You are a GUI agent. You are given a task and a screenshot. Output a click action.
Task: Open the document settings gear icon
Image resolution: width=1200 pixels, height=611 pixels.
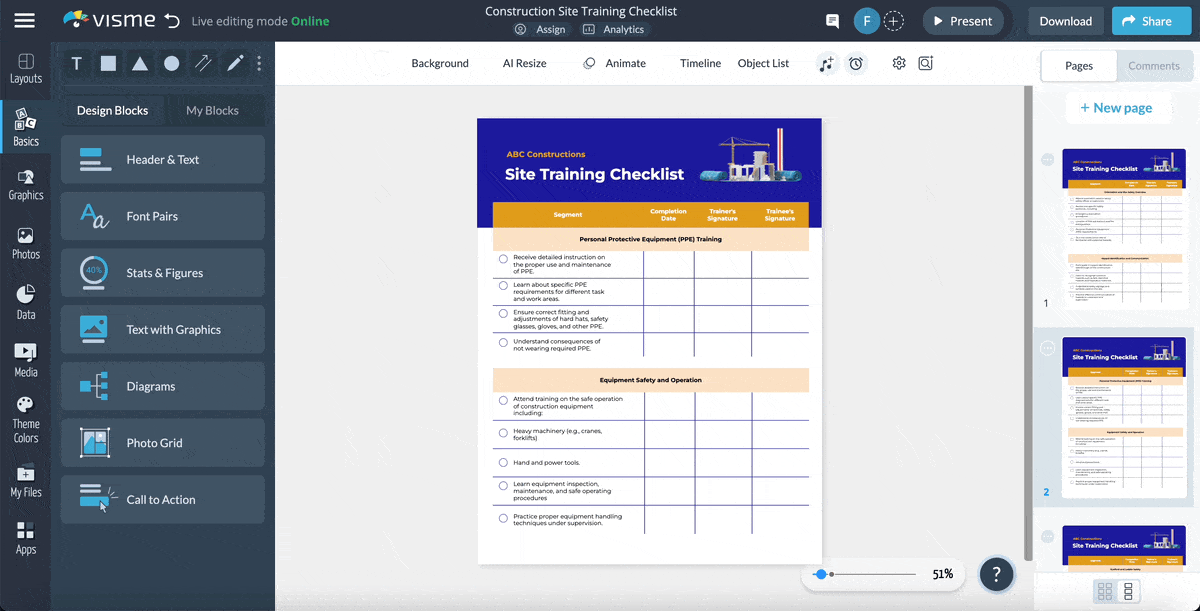pyautogui.click(x=898, y=62)
